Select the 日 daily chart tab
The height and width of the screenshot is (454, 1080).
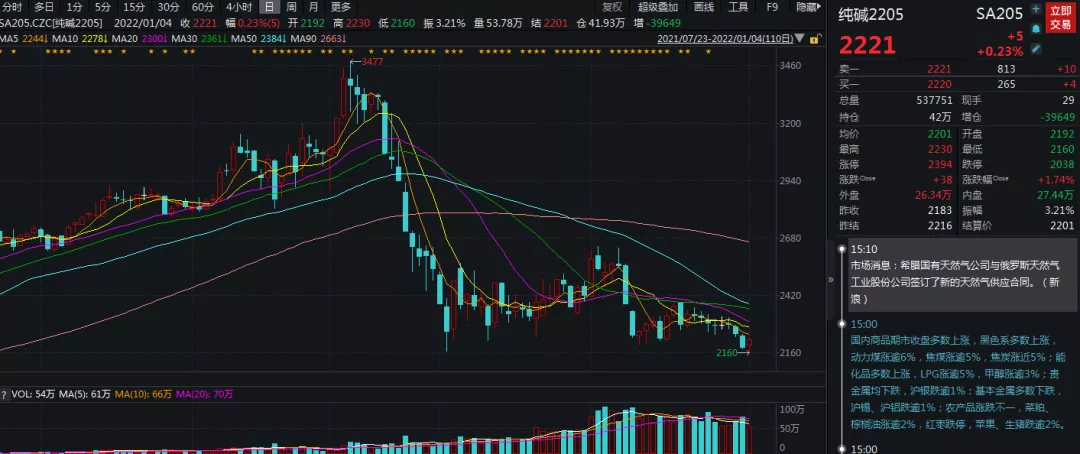click(269, 7)
